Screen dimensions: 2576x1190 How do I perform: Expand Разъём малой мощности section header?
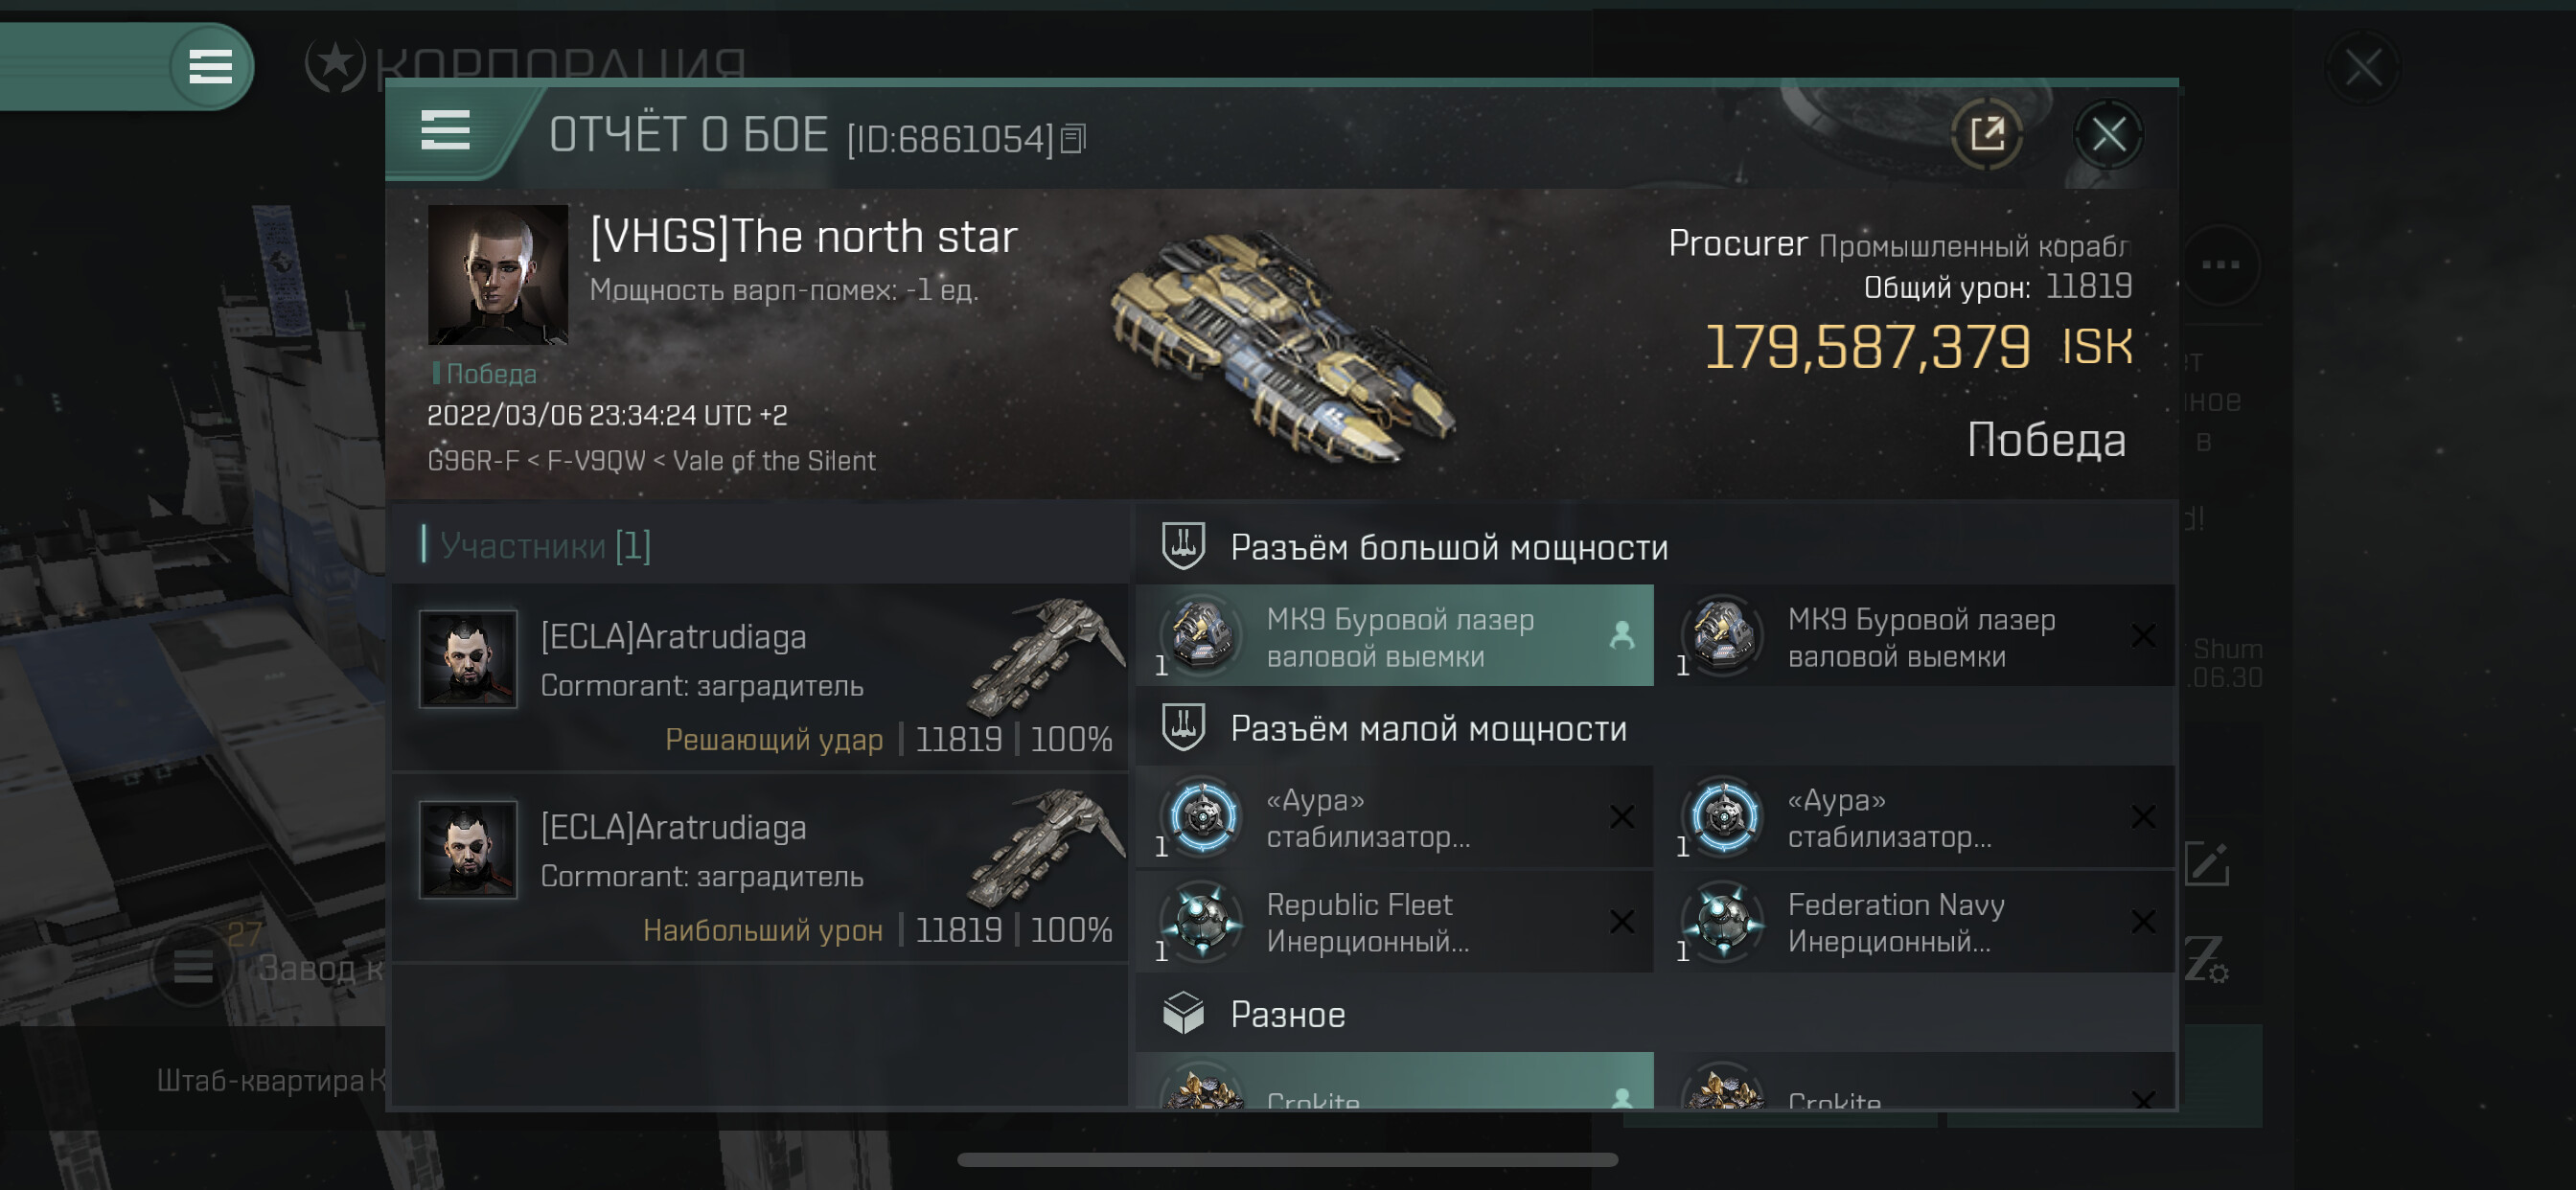(x=1428, y=729)
